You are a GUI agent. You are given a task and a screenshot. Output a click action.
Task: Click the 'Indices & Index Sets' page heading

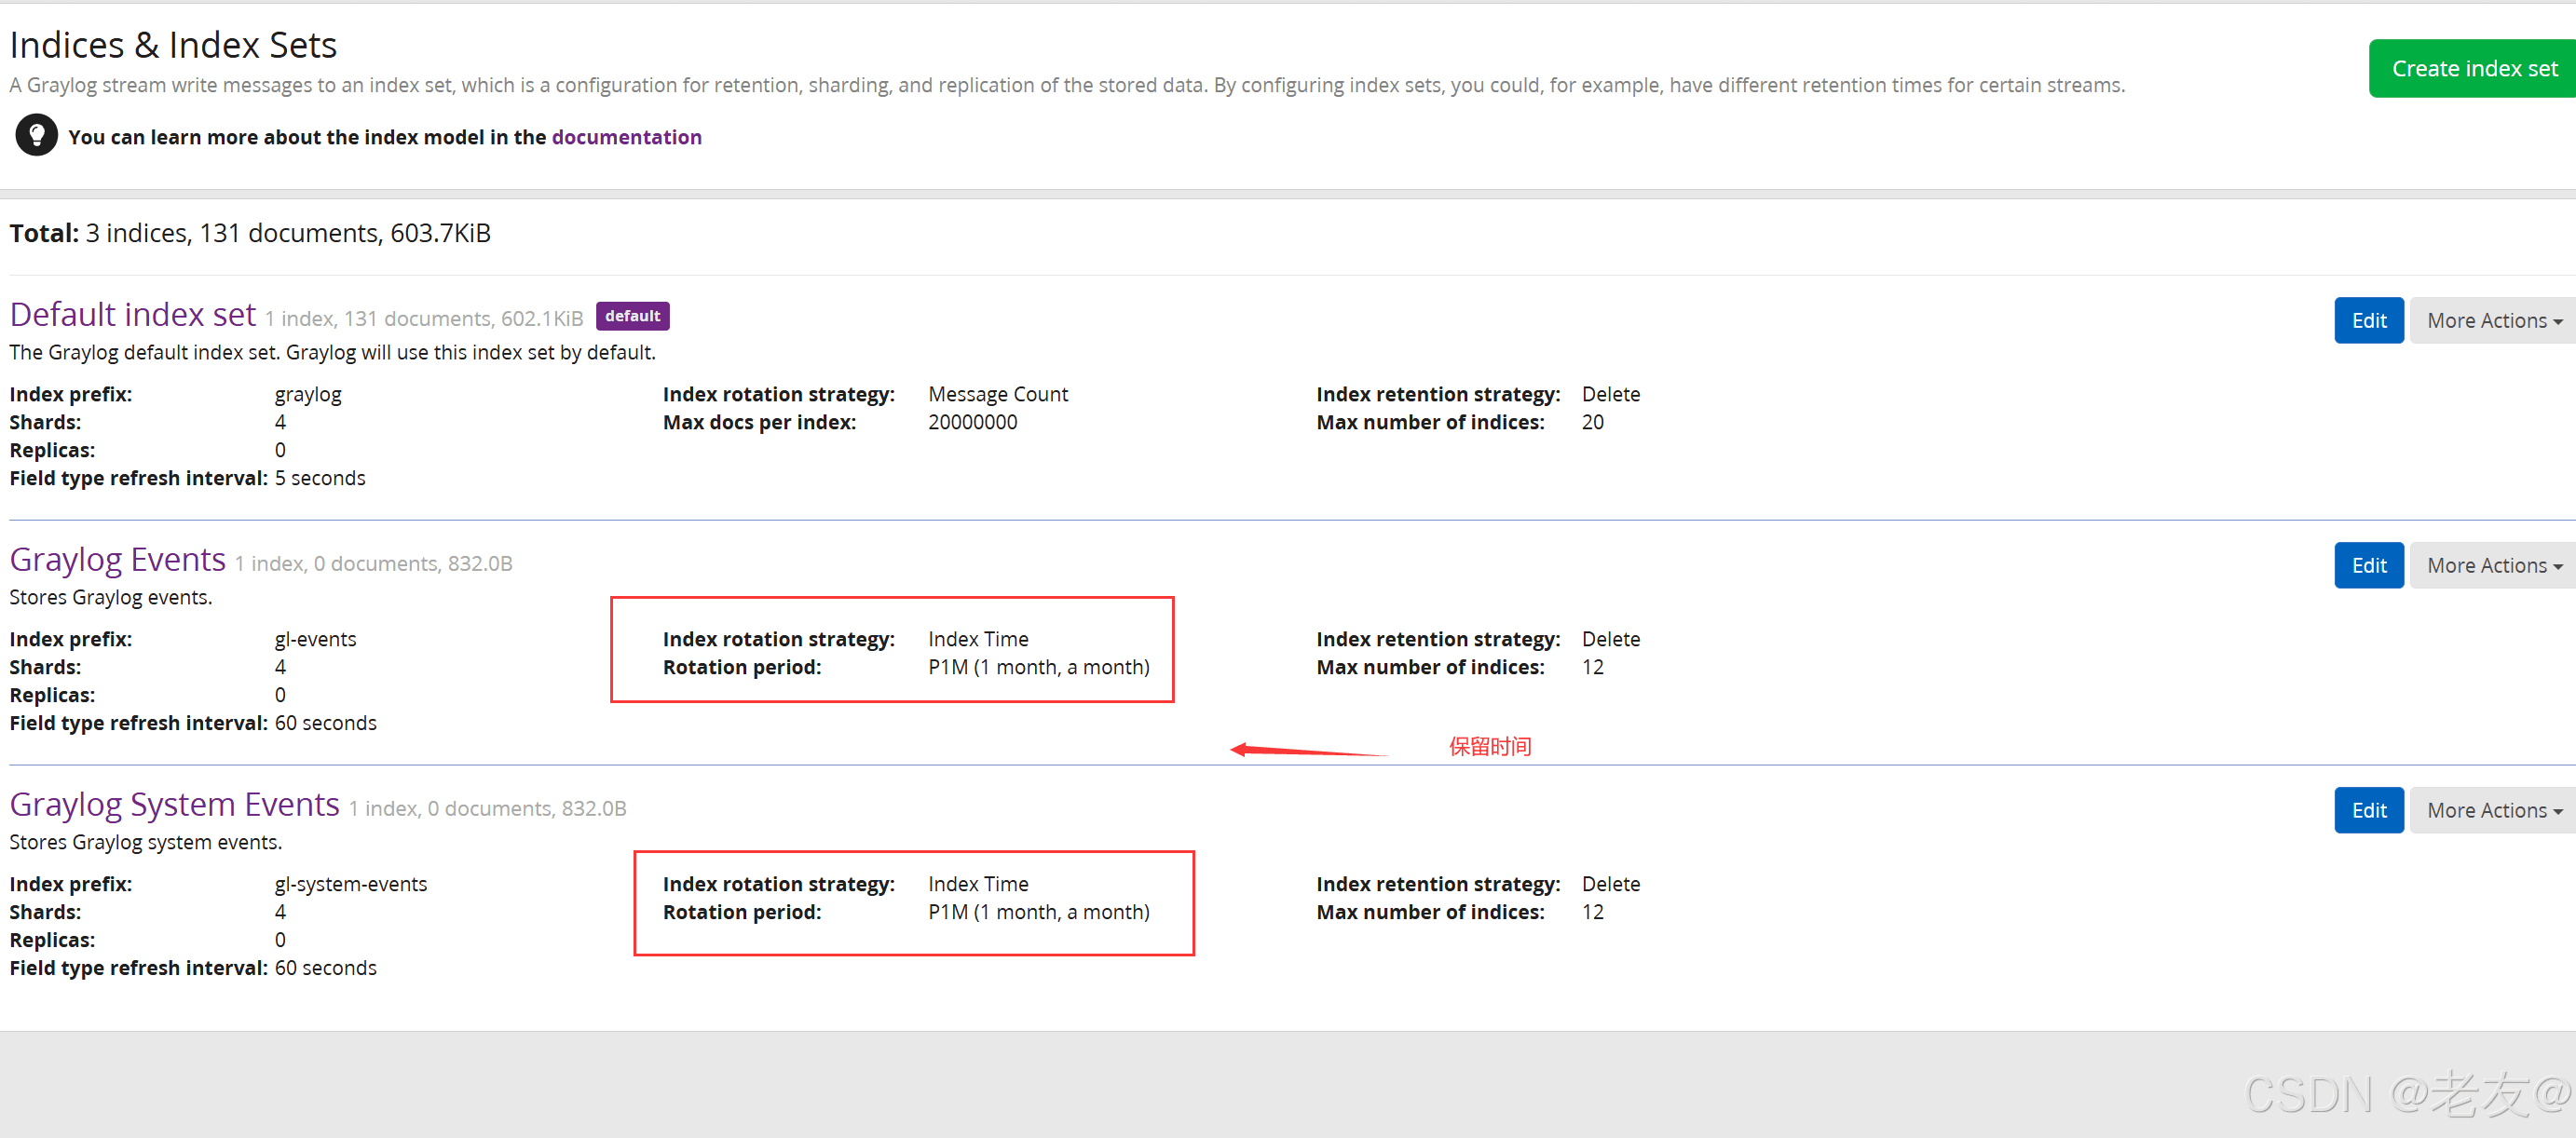coord(173,45)
